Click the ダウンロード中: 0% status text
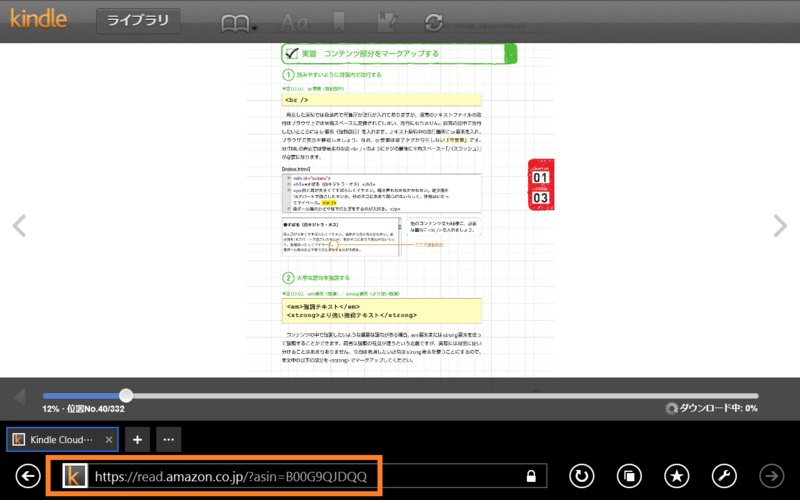Image resolution: width=800 pixels, height=500 pixels. pos(718,408)
